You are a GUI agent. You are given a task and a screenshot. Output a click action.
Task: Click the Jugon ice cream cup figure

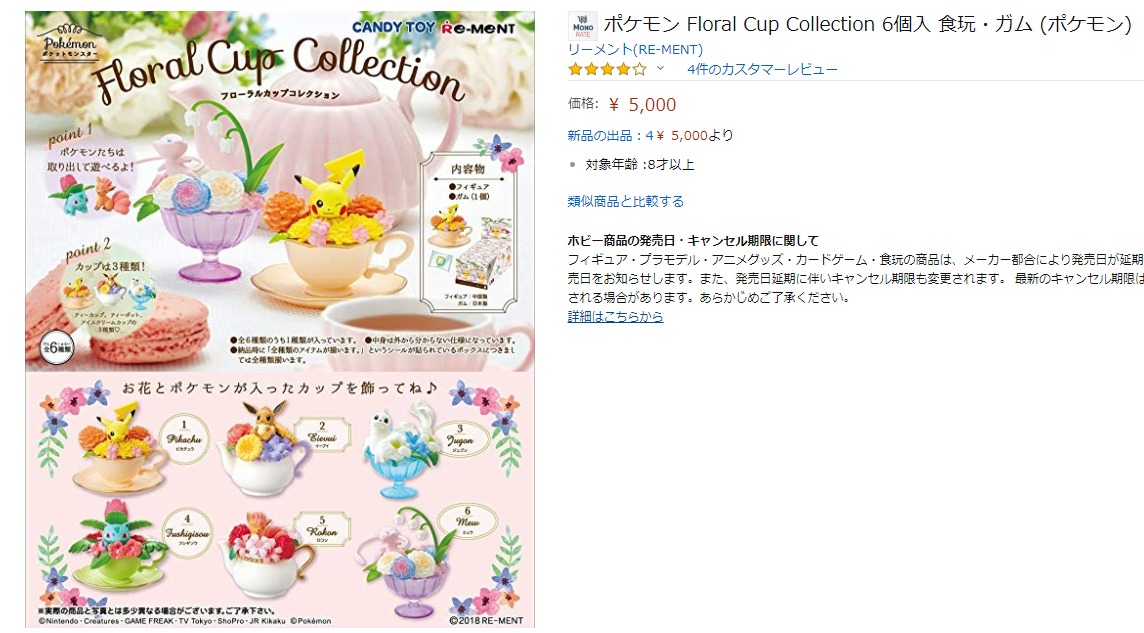[398, 450]
